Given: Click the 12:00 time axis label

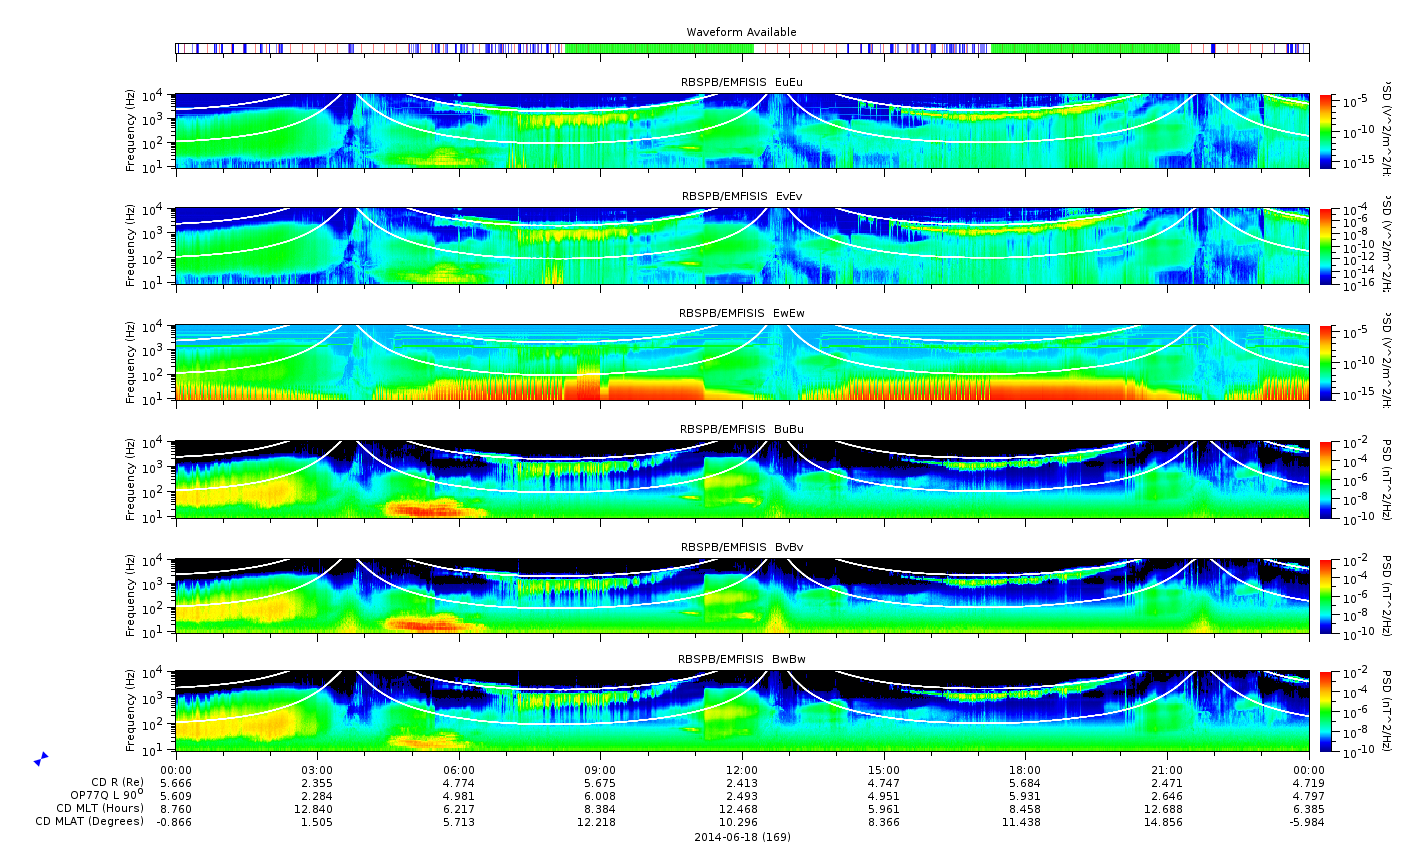Looking at the screenshot, I should (x=741, y=769).
